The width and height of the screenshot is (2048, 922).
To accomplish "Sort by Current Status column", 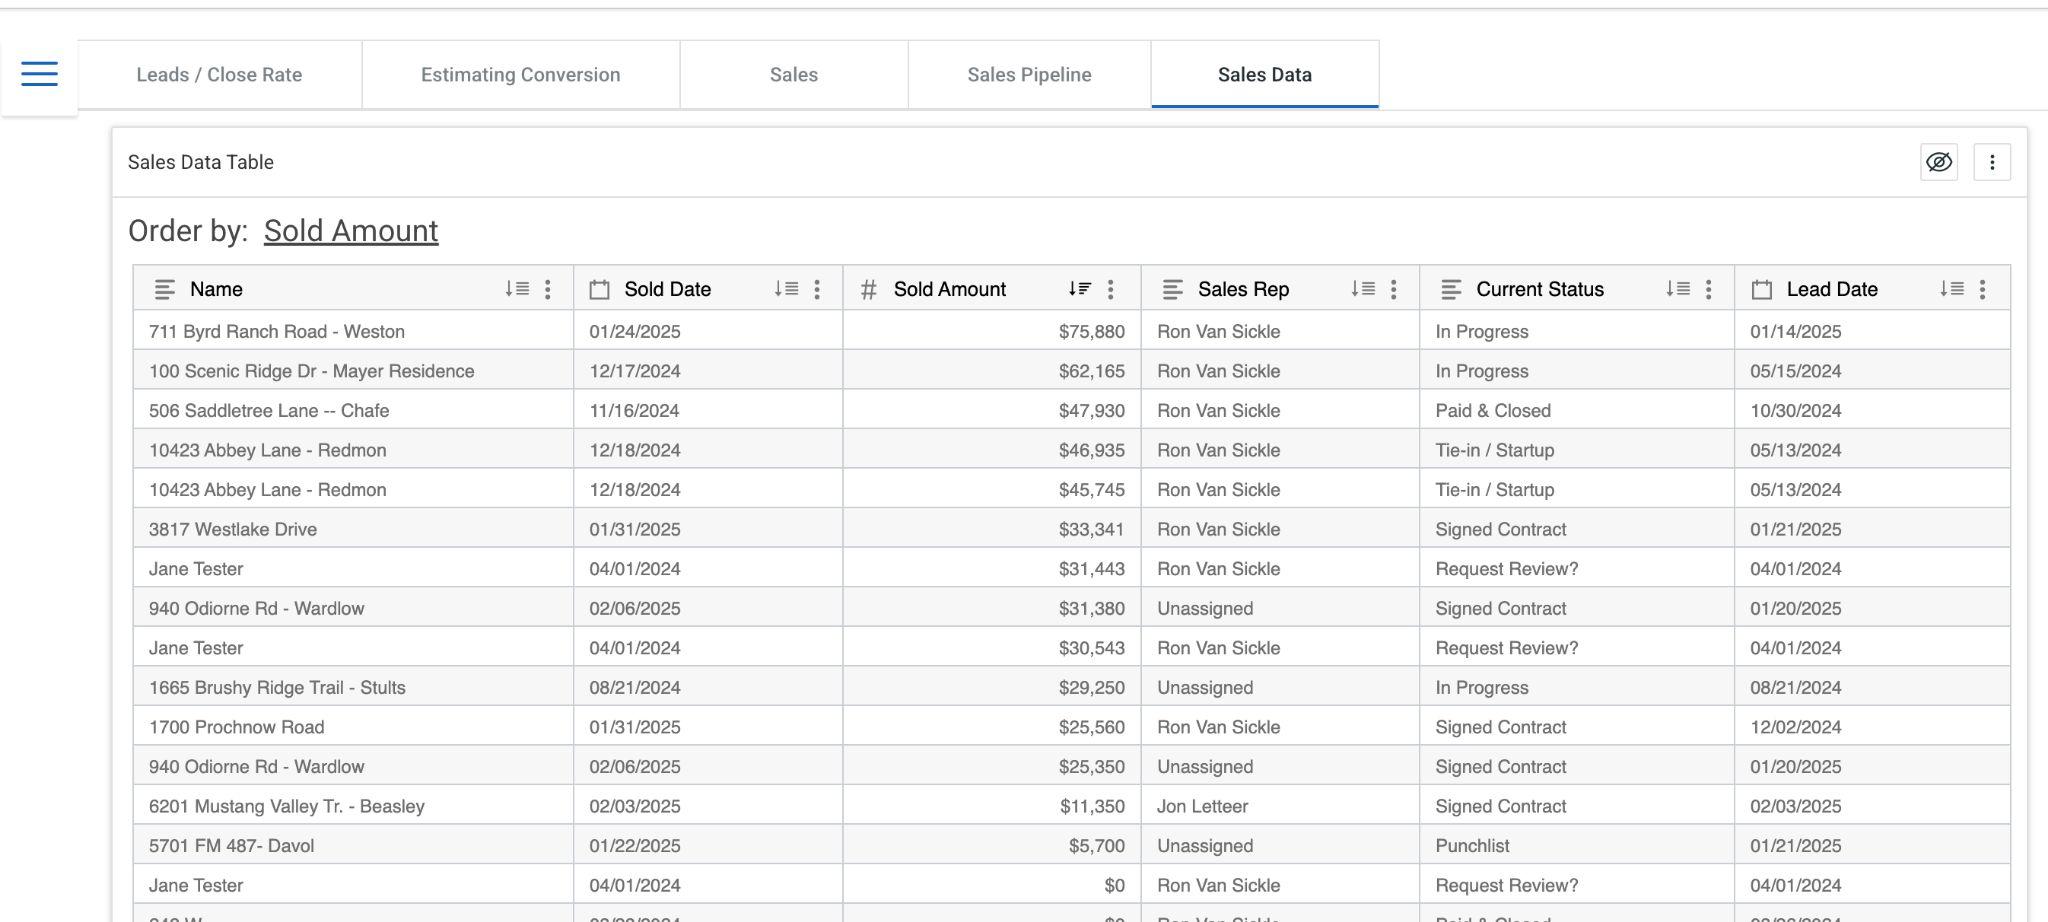I will 1677,289.
